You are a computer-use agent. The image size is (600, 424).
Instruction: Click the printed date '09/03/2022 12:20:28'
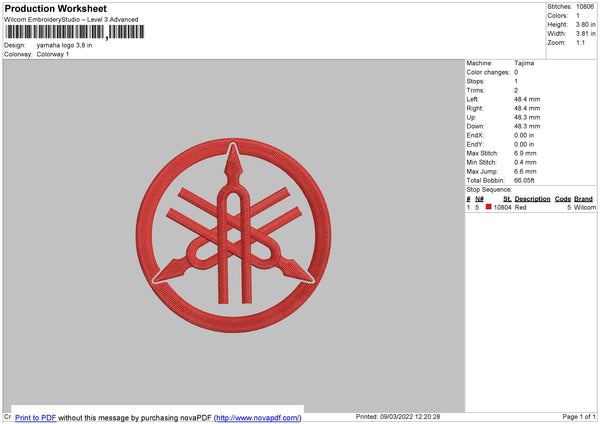(409, 416)
